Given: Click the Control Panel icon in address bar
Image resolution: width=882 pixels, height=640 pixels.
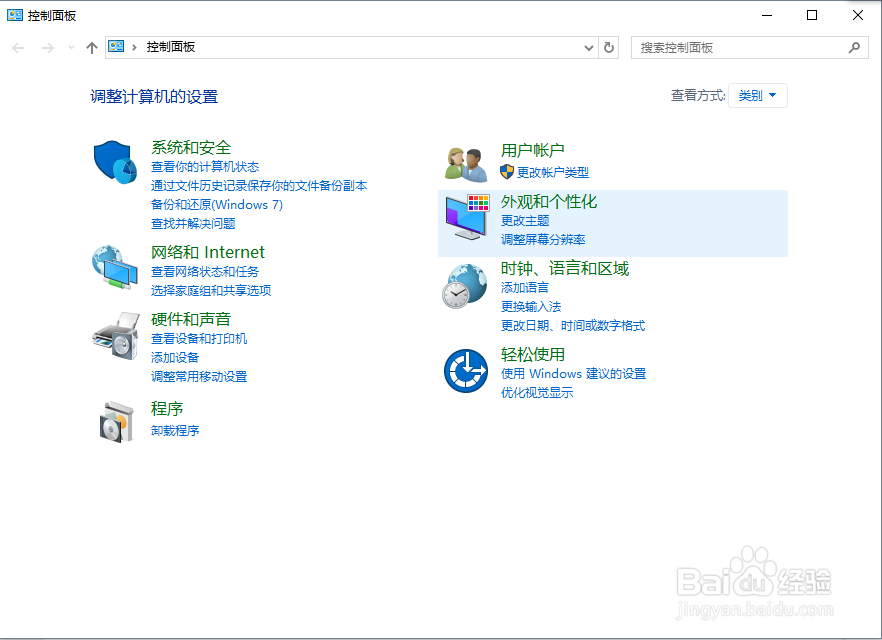Looking at the screenshot, I should pos(116,47).
